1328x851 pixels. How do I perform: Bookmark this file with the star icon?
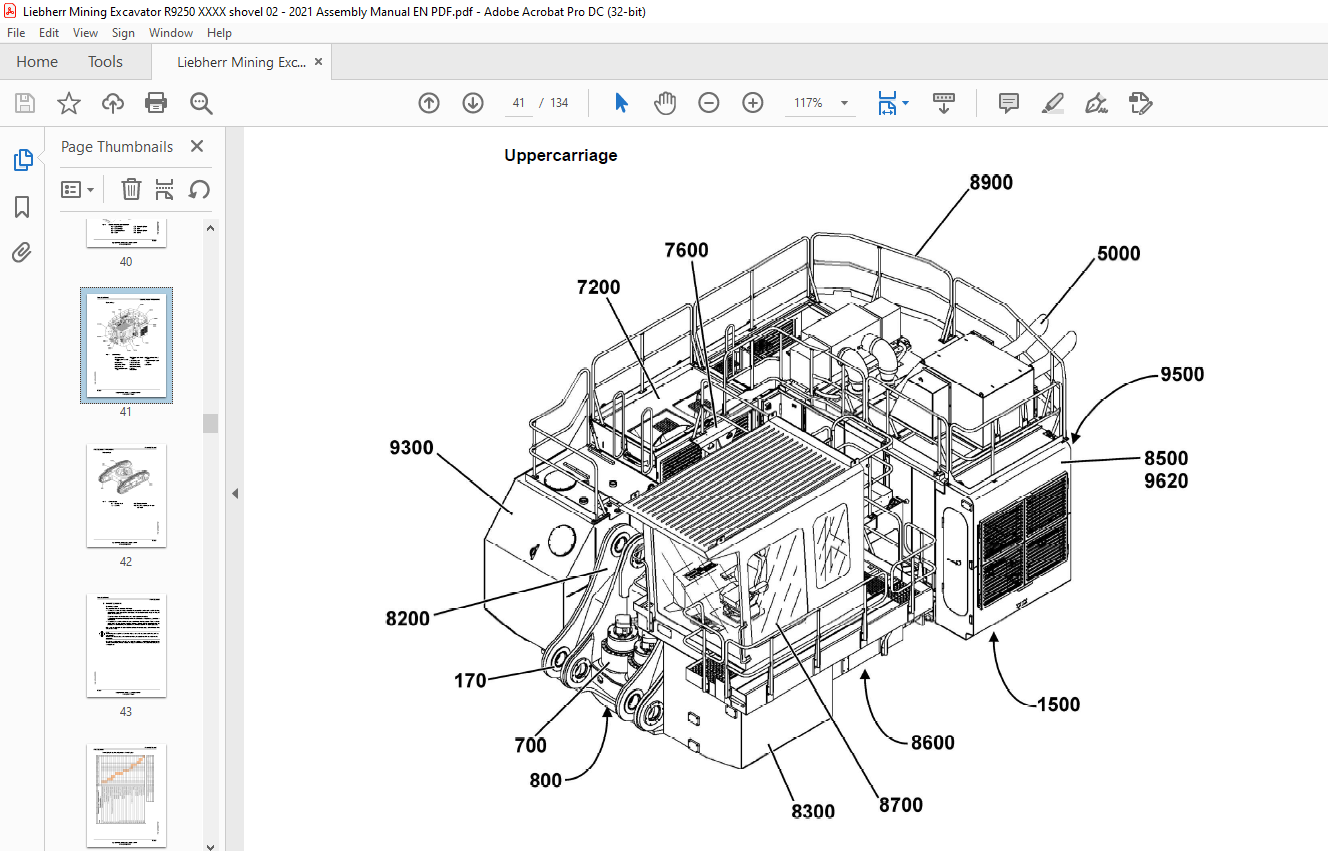[69, 103]
